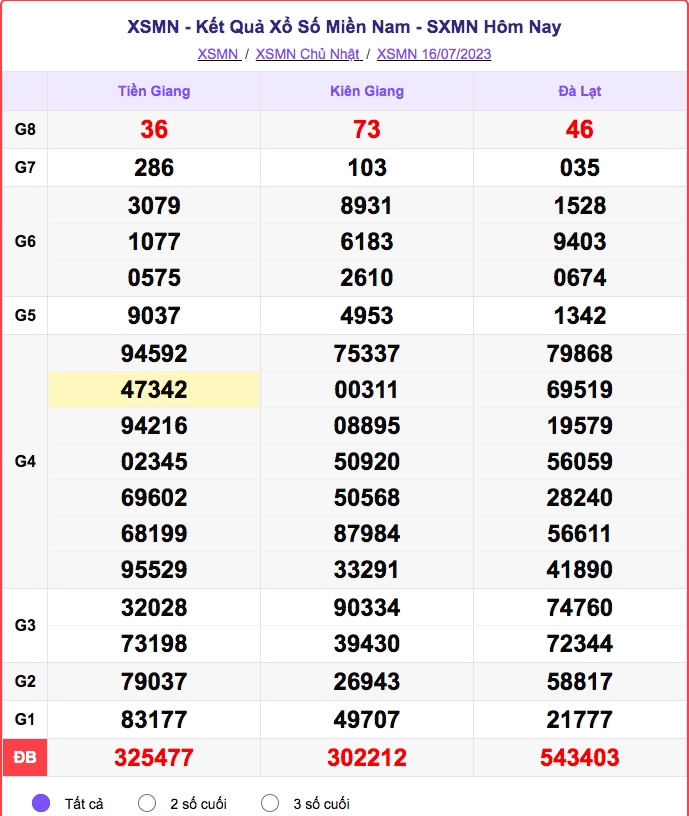Viewport: 689px width, 816px height.
Task: Click the G5 row label
Action: click(25, 315)
